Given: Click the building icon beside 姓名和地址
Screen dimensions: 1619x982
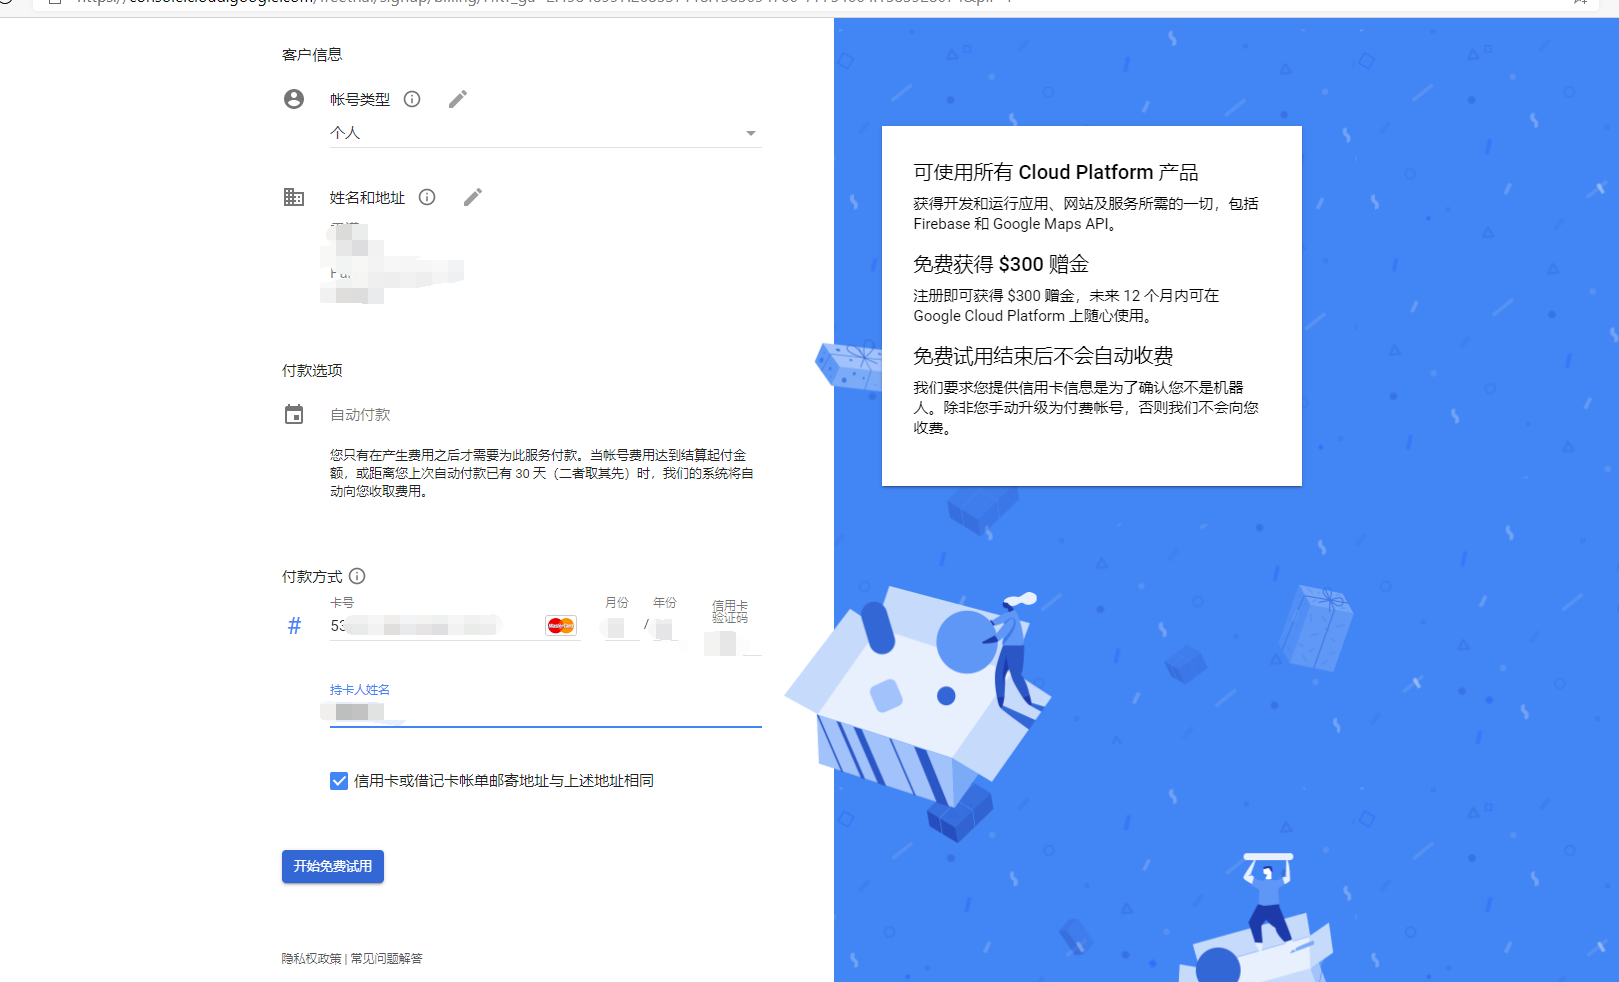Looking at the screenshot, I should click(294, 197).
